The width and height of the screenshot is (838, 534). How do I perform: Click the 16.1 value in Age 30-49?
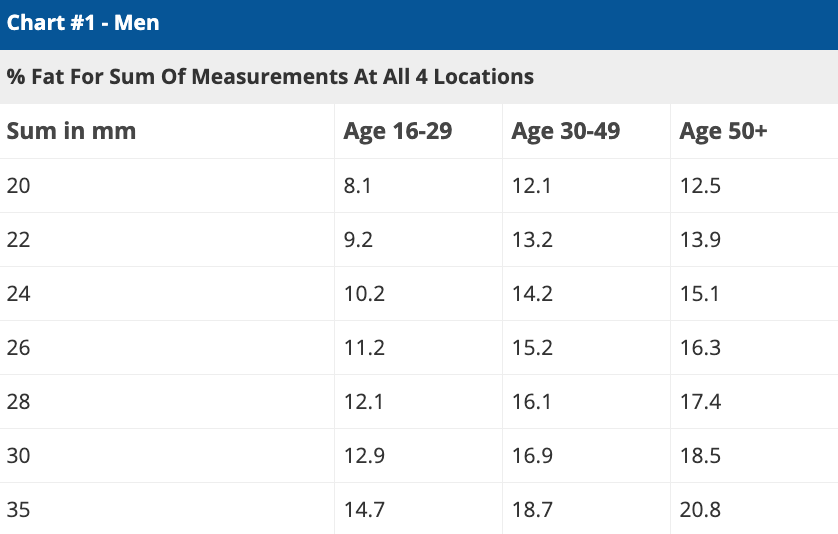pos(530,402)
